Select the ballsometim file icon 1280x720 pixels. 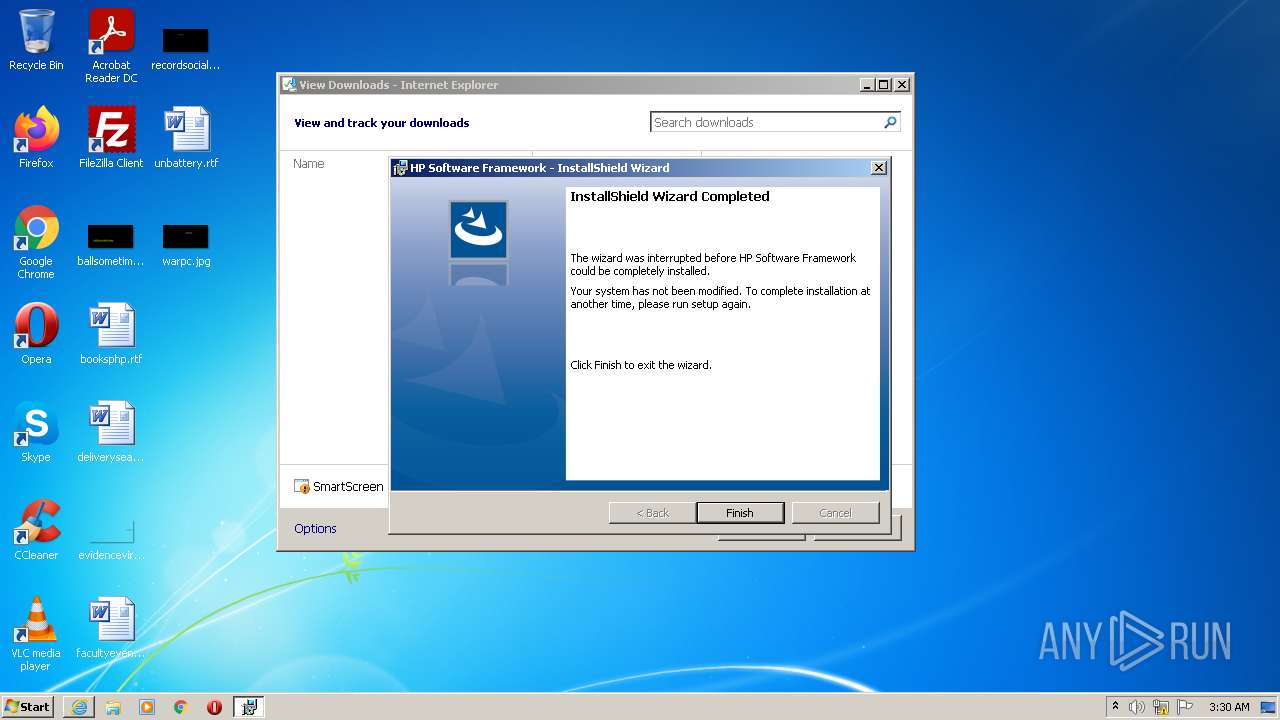111,246
